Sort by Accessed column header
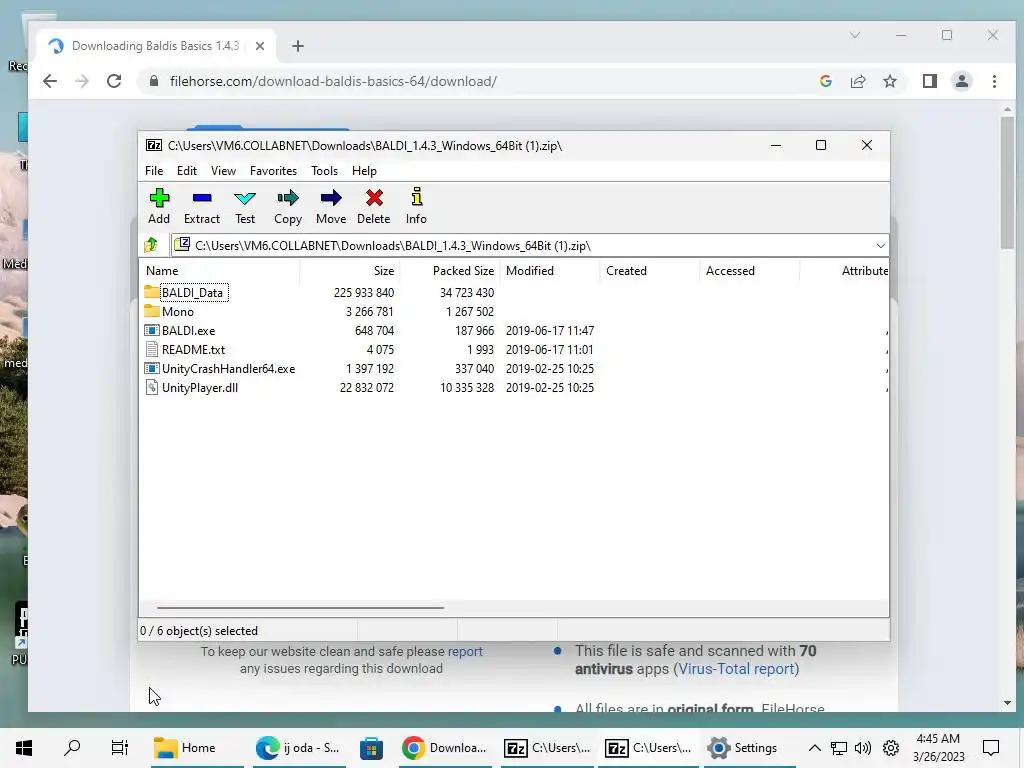 [x=750, y=270]
